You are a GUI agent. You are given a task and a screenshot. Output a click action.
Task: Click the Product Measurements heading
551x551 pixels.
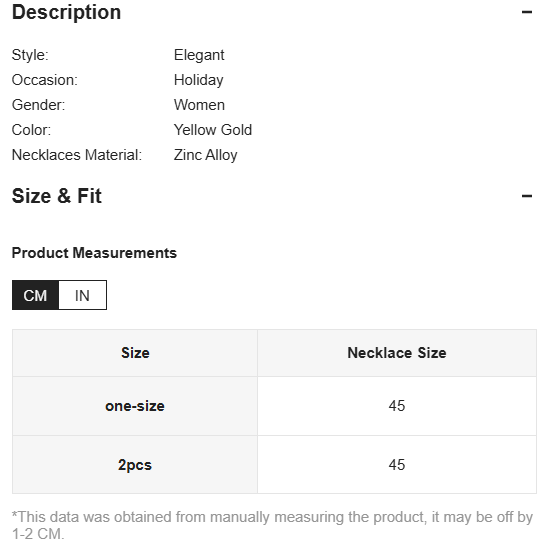click(x=94, y=253)
